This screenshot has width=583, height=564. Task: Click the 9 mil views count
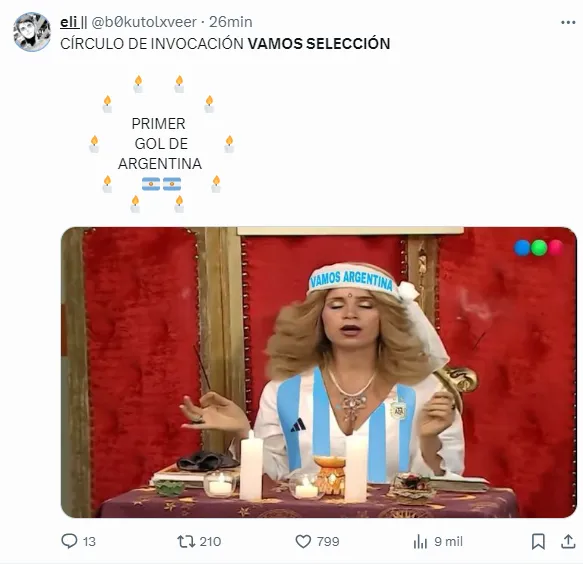[448, 542]
